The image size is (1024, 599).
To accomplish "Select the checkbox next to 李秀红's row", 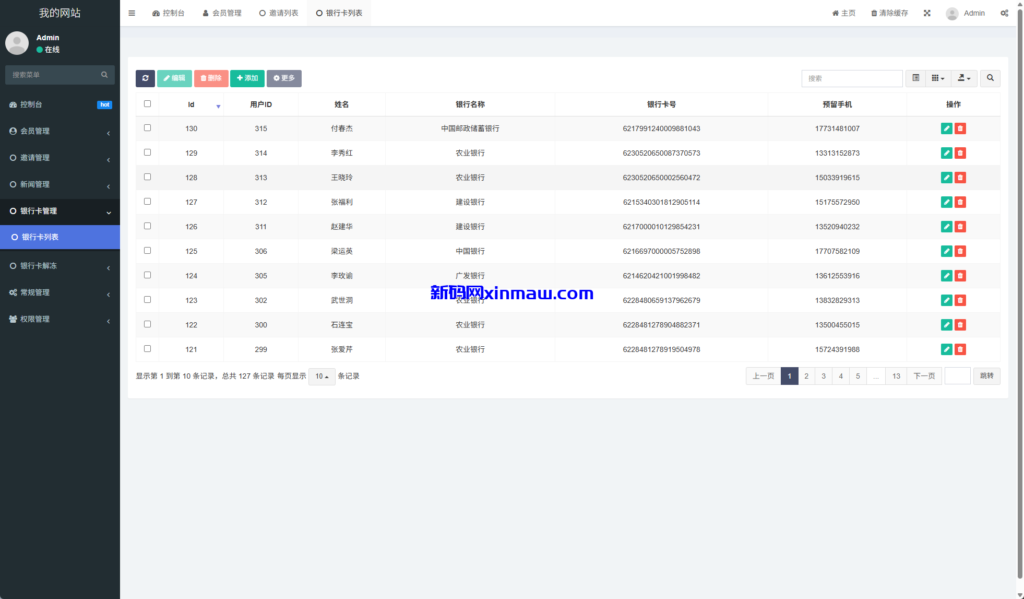I will coord(147,153).
